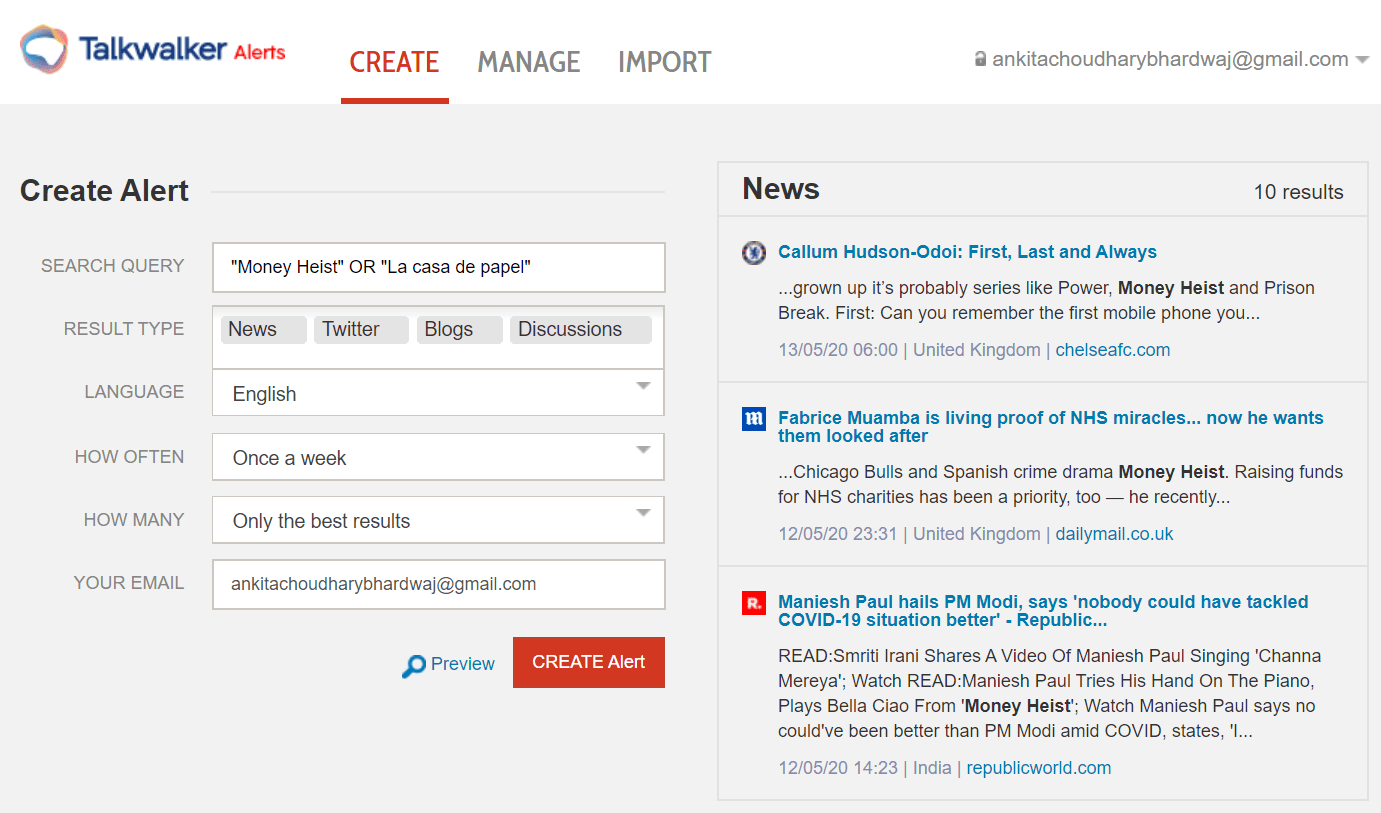The image size is (1381, 813).
Task: Switch to the MANAGE tab
Action: 529,62
